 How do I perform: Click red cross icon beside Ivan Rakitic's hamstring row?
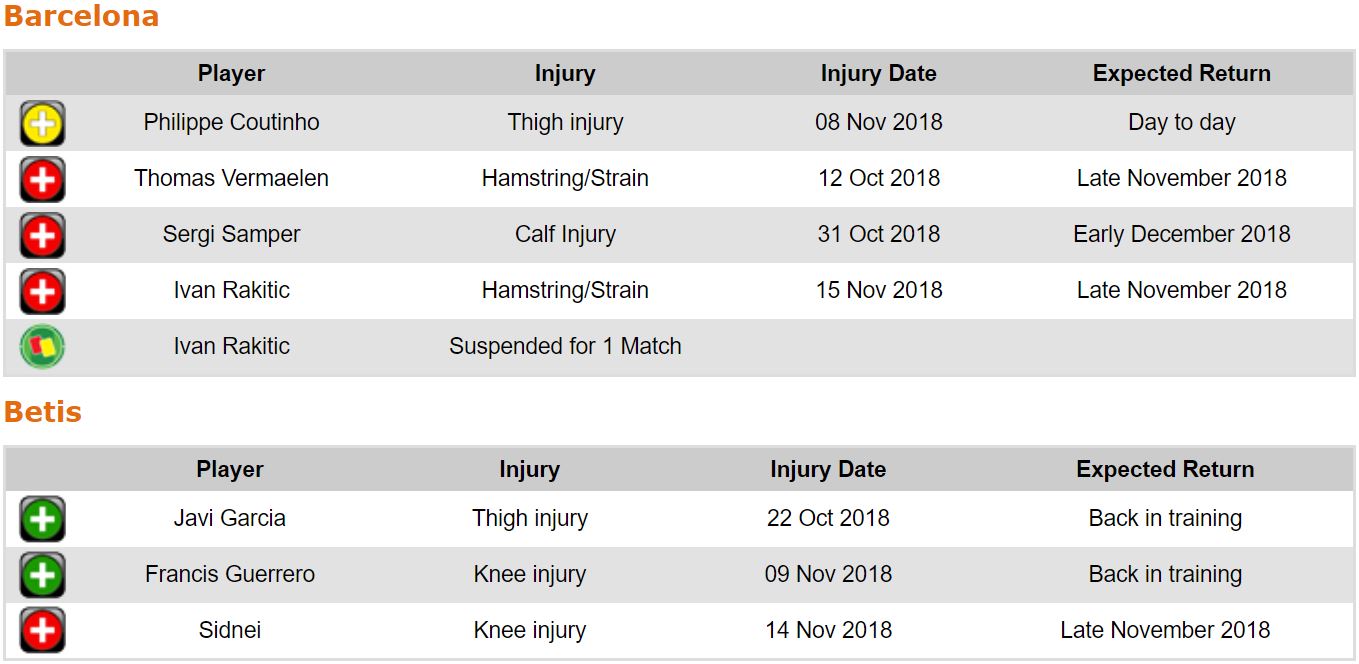[42, 292]
